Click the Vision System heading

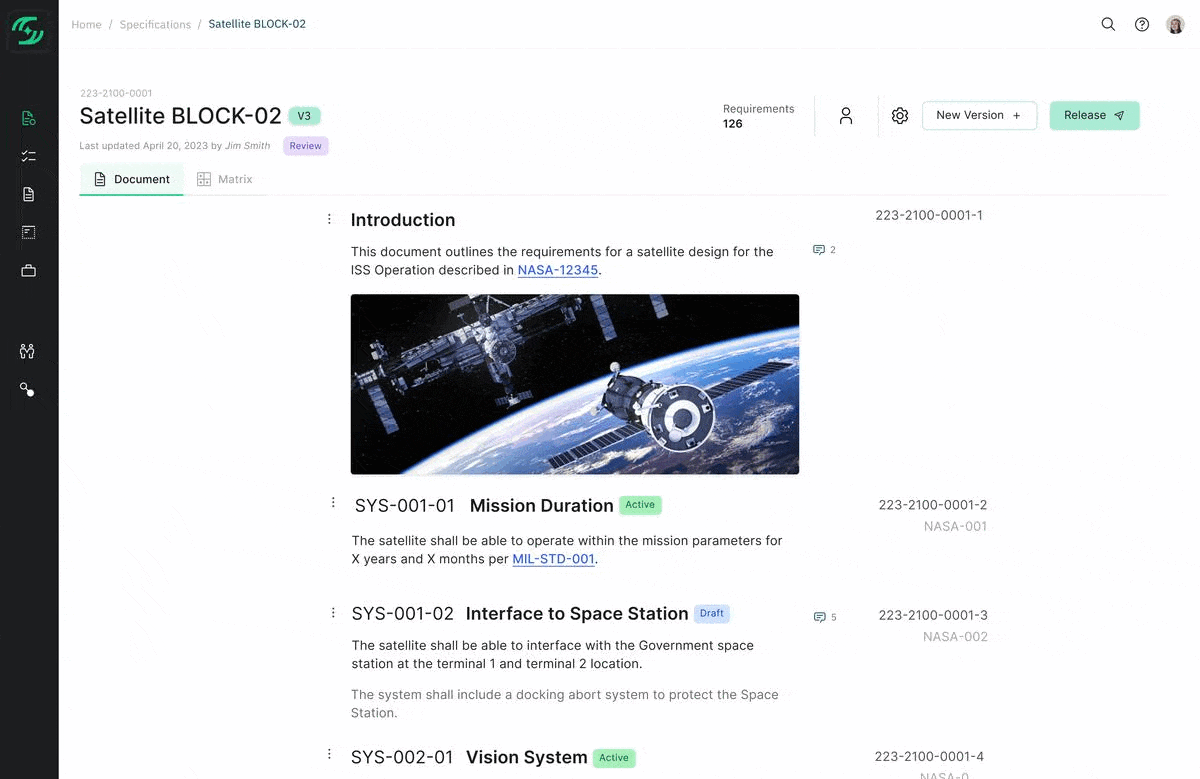point(526,757)
